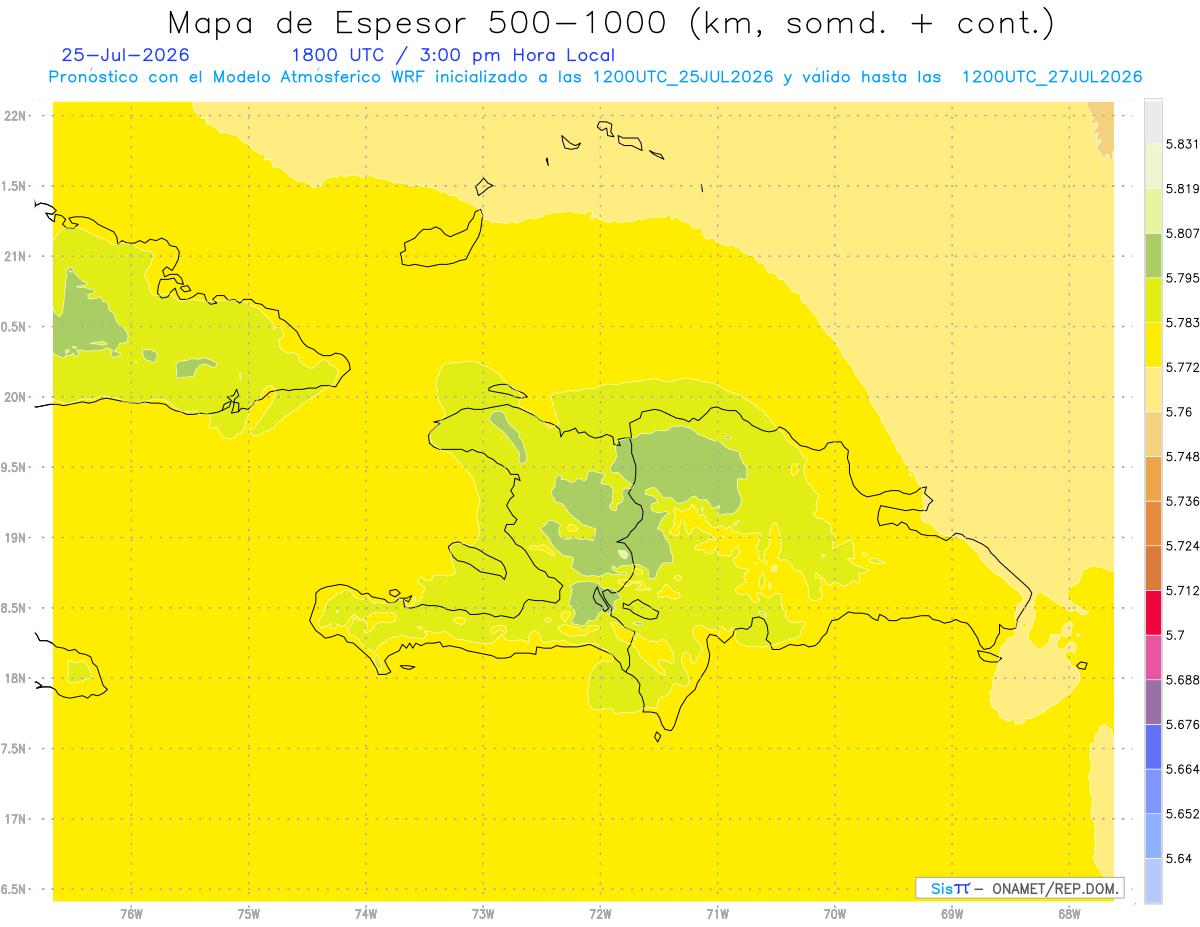Click the pink swatch between 5.688 and 5.7

[1153, 657]
